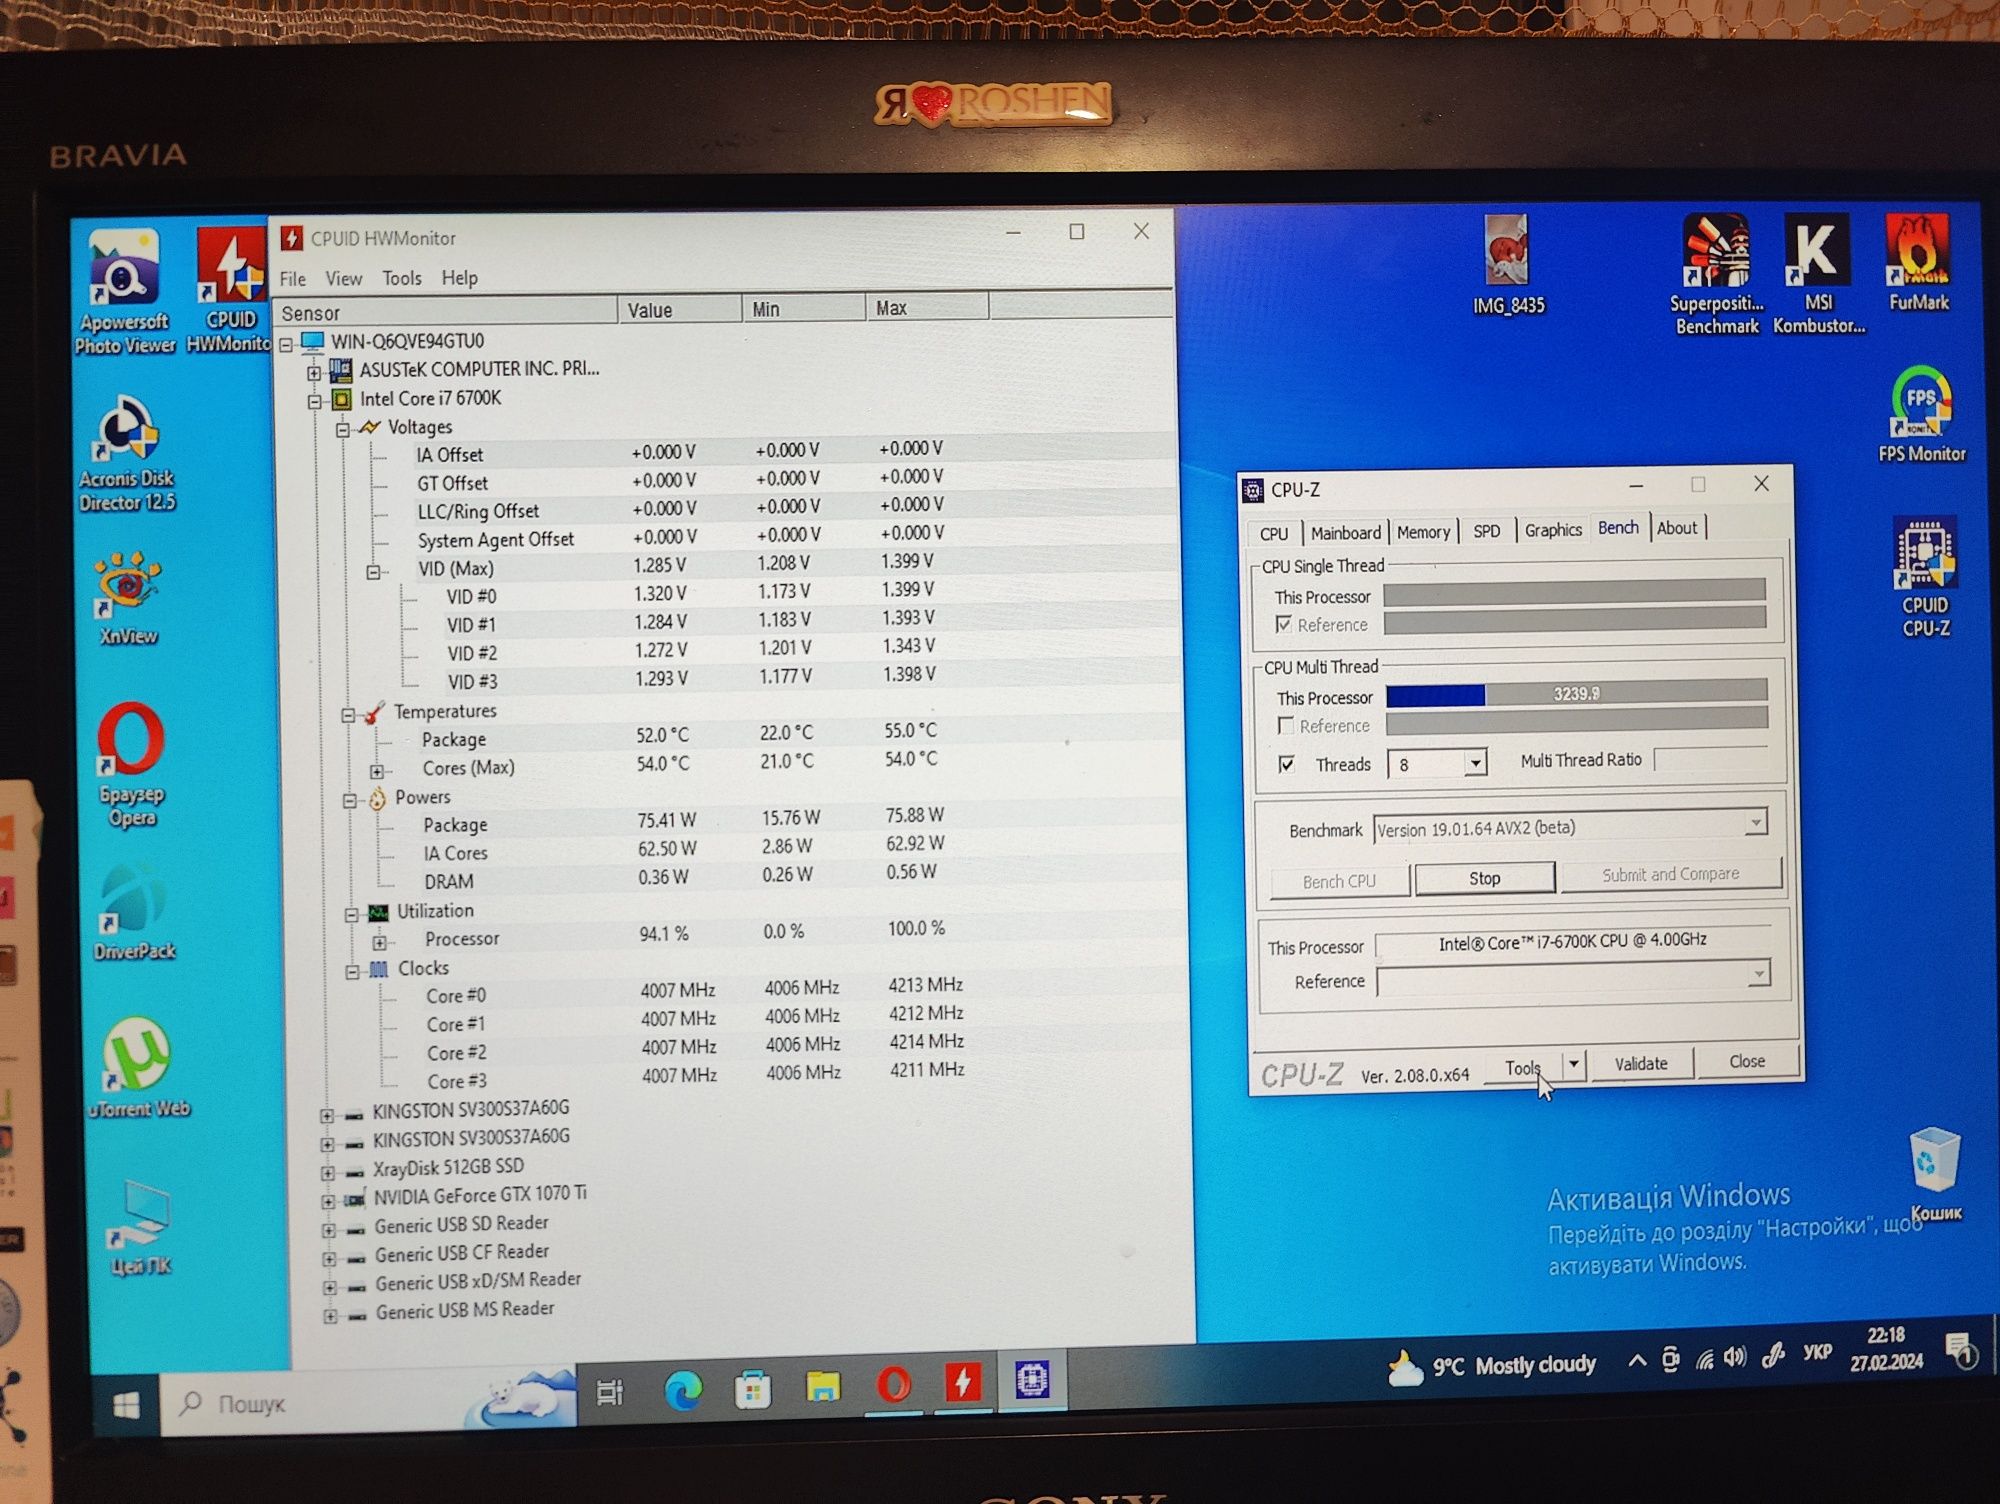Open the Tools menu in HWMonitor
The image size is (2000, 1504).
click(402, 278)
